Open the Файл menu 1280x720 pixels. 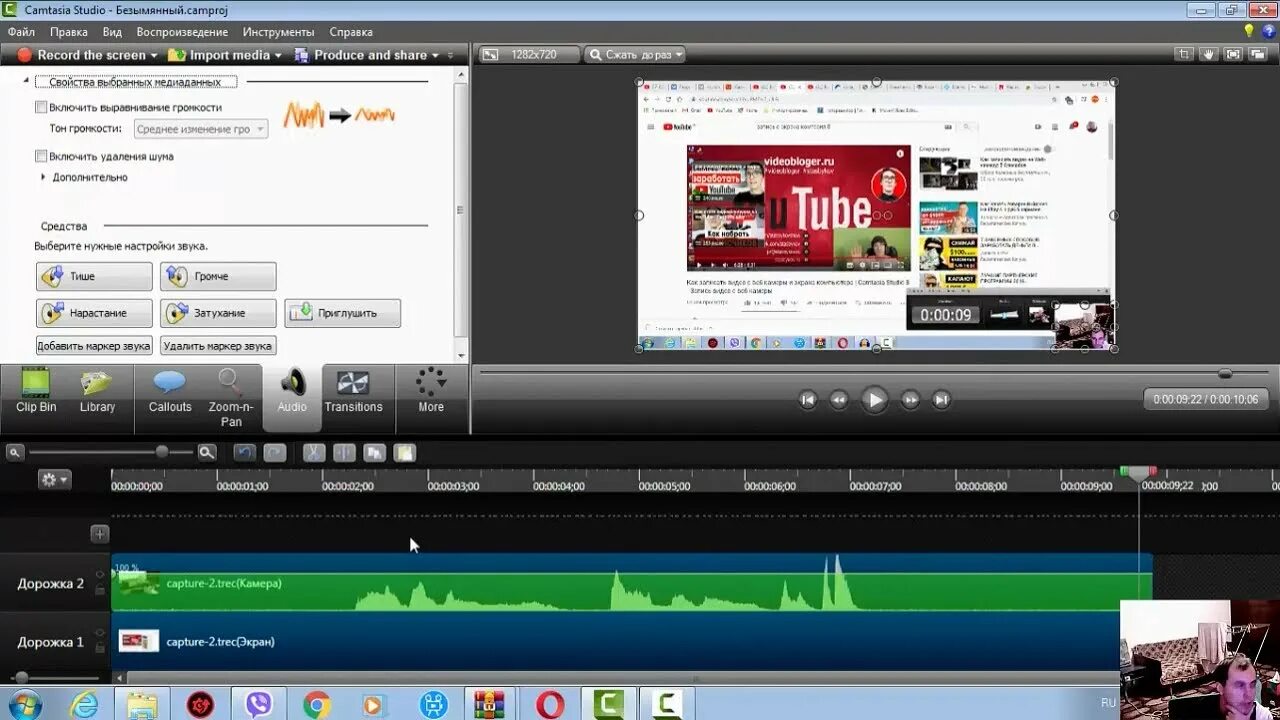coord(21,32)
